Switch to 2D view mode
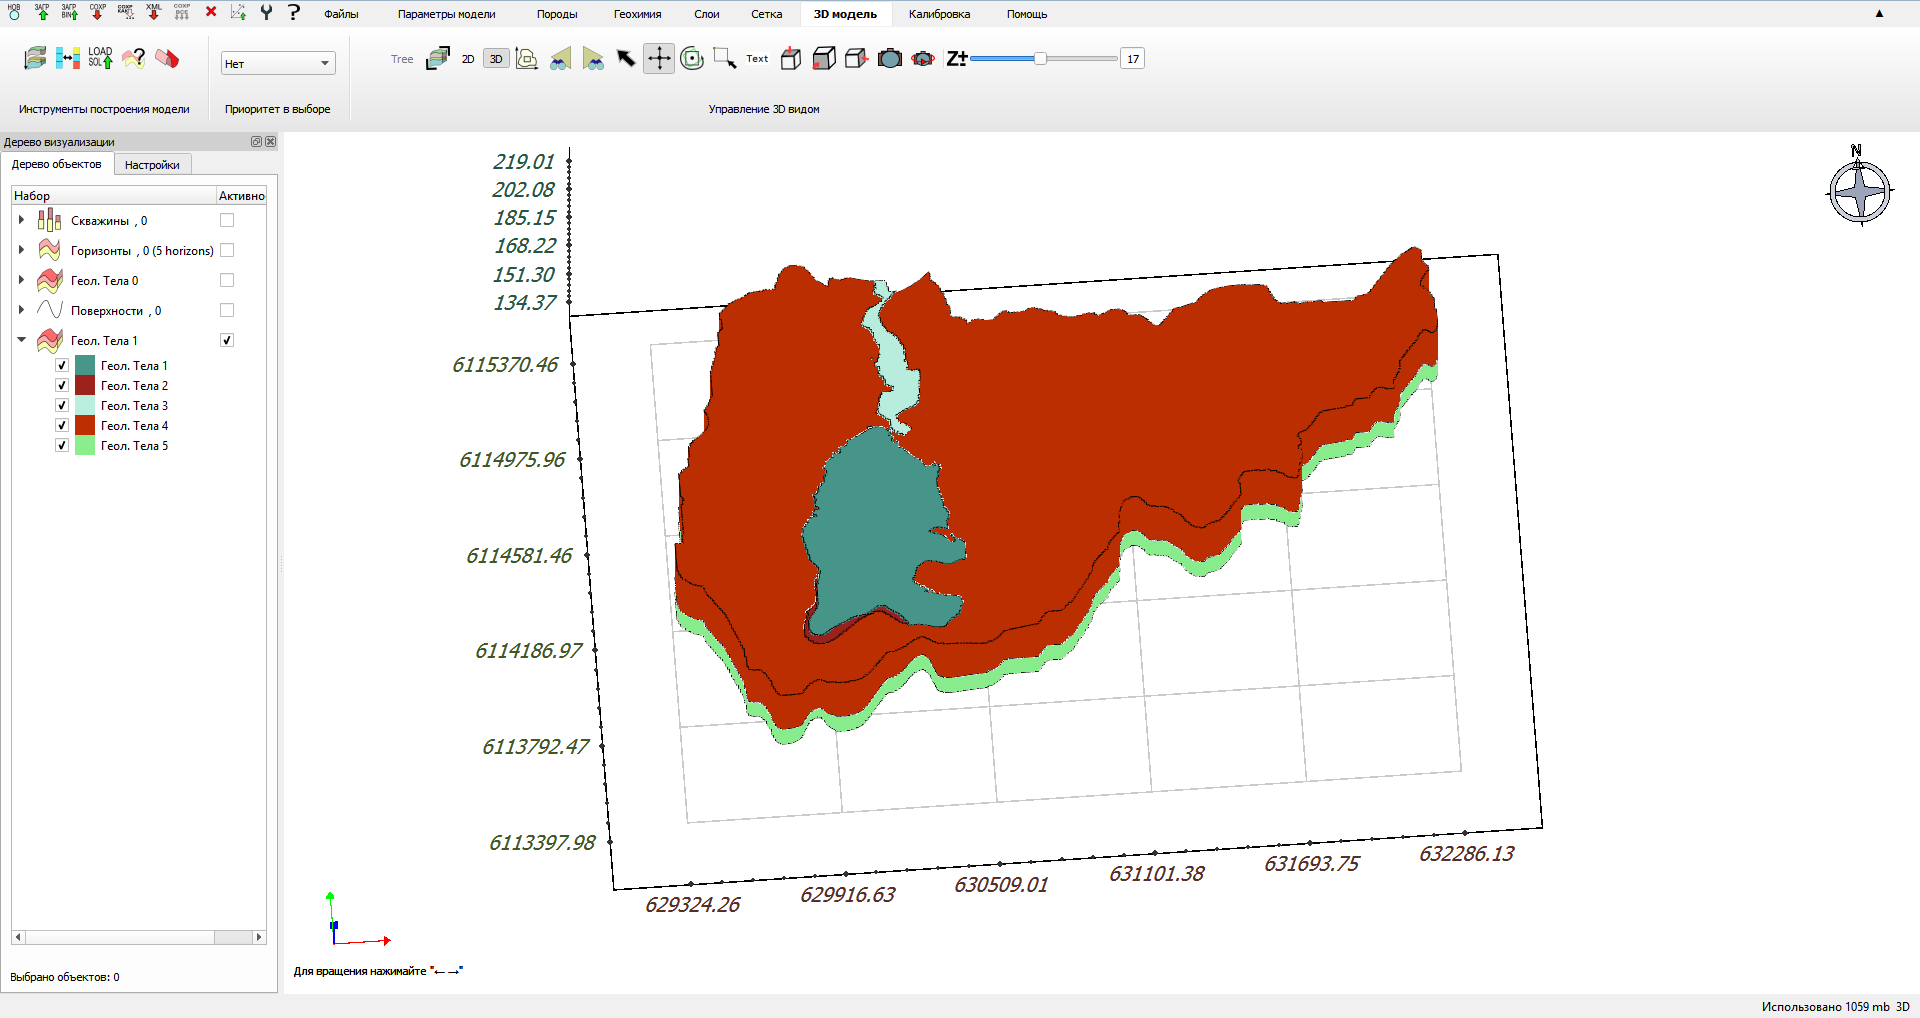The height and width of the screenshot is (1018, 1920). pos(468,59)
